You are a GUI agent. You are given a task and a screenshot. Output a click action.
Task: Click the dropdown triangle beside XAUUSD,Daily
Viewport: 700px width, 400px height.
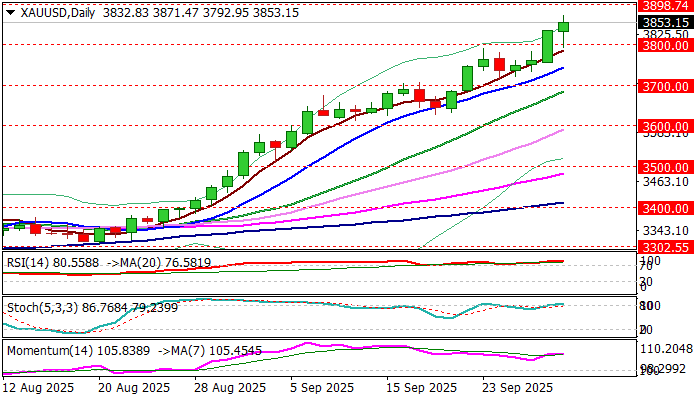10,13
